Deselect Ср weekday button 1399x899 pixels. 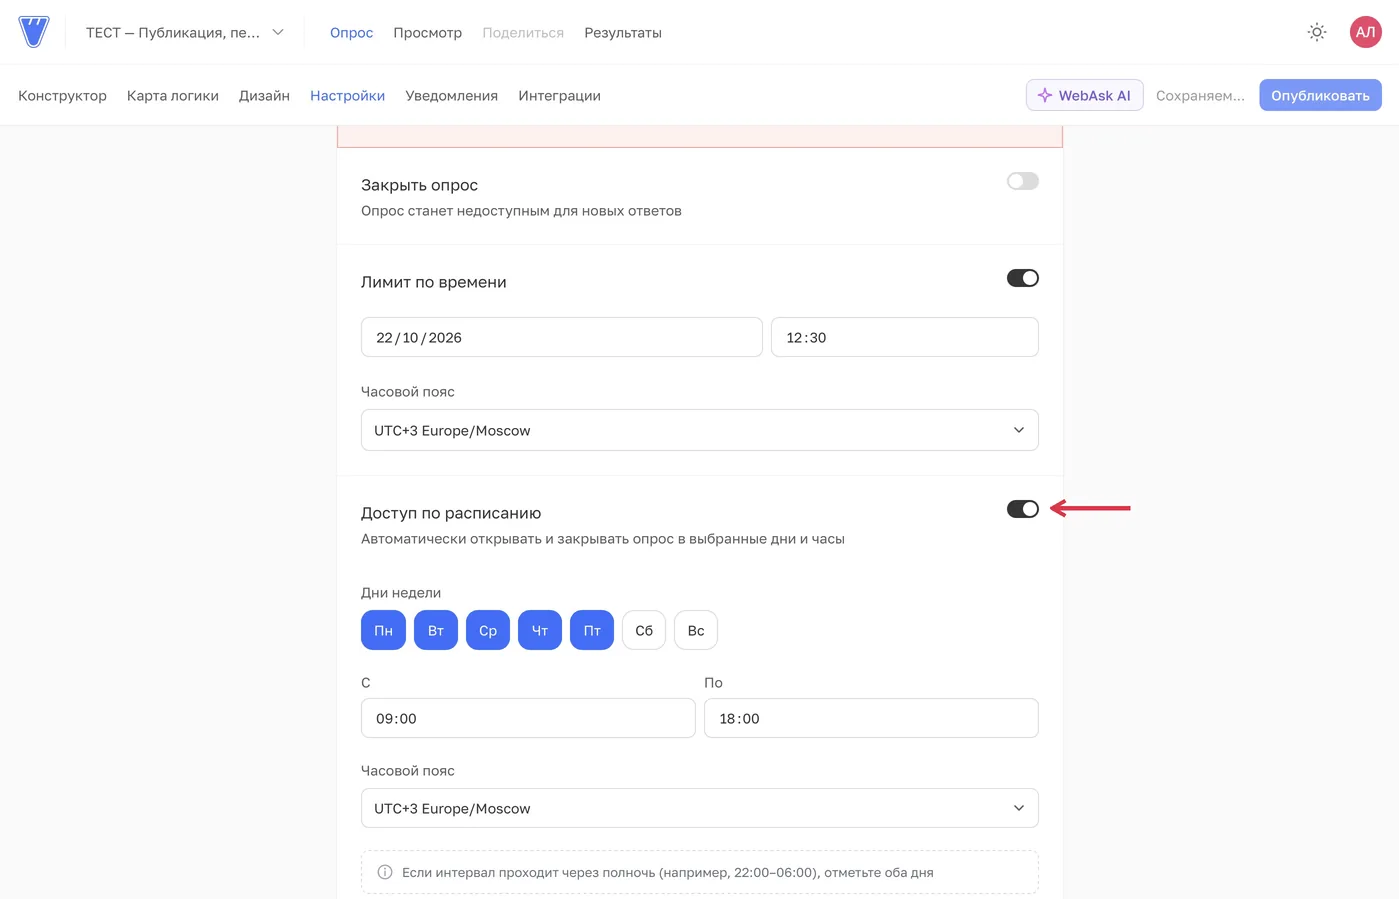click(x=488, y=630)
